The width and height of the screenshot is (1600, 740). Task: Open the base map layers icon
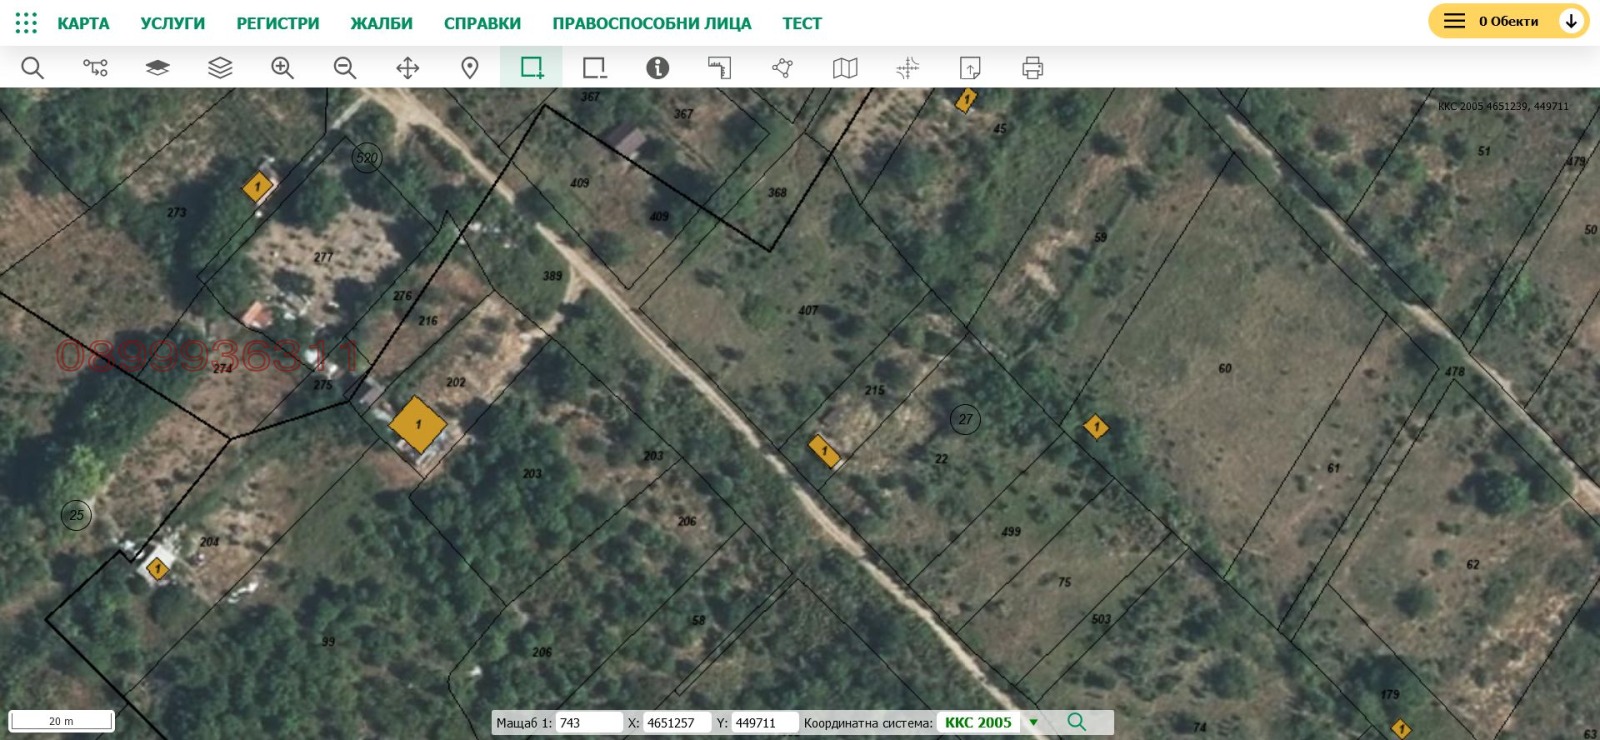coord(157,68)
